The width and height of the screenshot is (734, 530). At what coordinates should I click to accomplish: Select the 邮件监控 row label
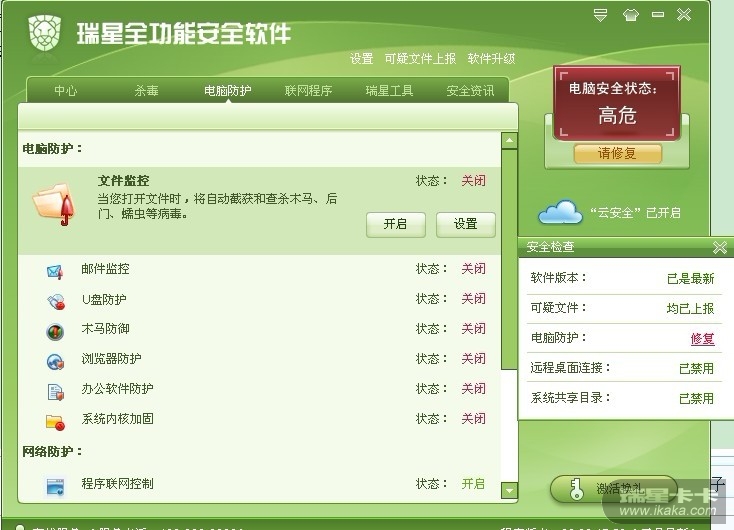tap(105, 269)
